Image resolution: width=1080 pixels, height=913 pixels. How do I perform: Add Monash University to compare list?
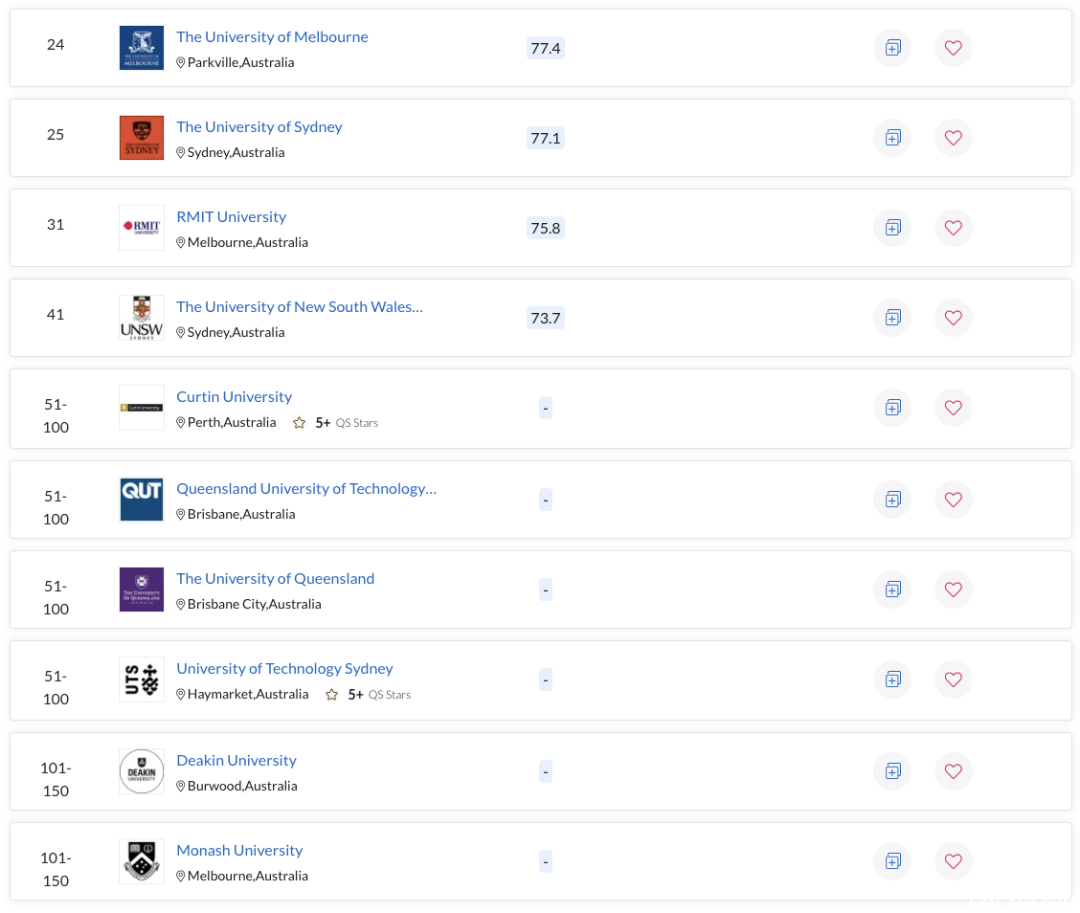pos(893,861)
